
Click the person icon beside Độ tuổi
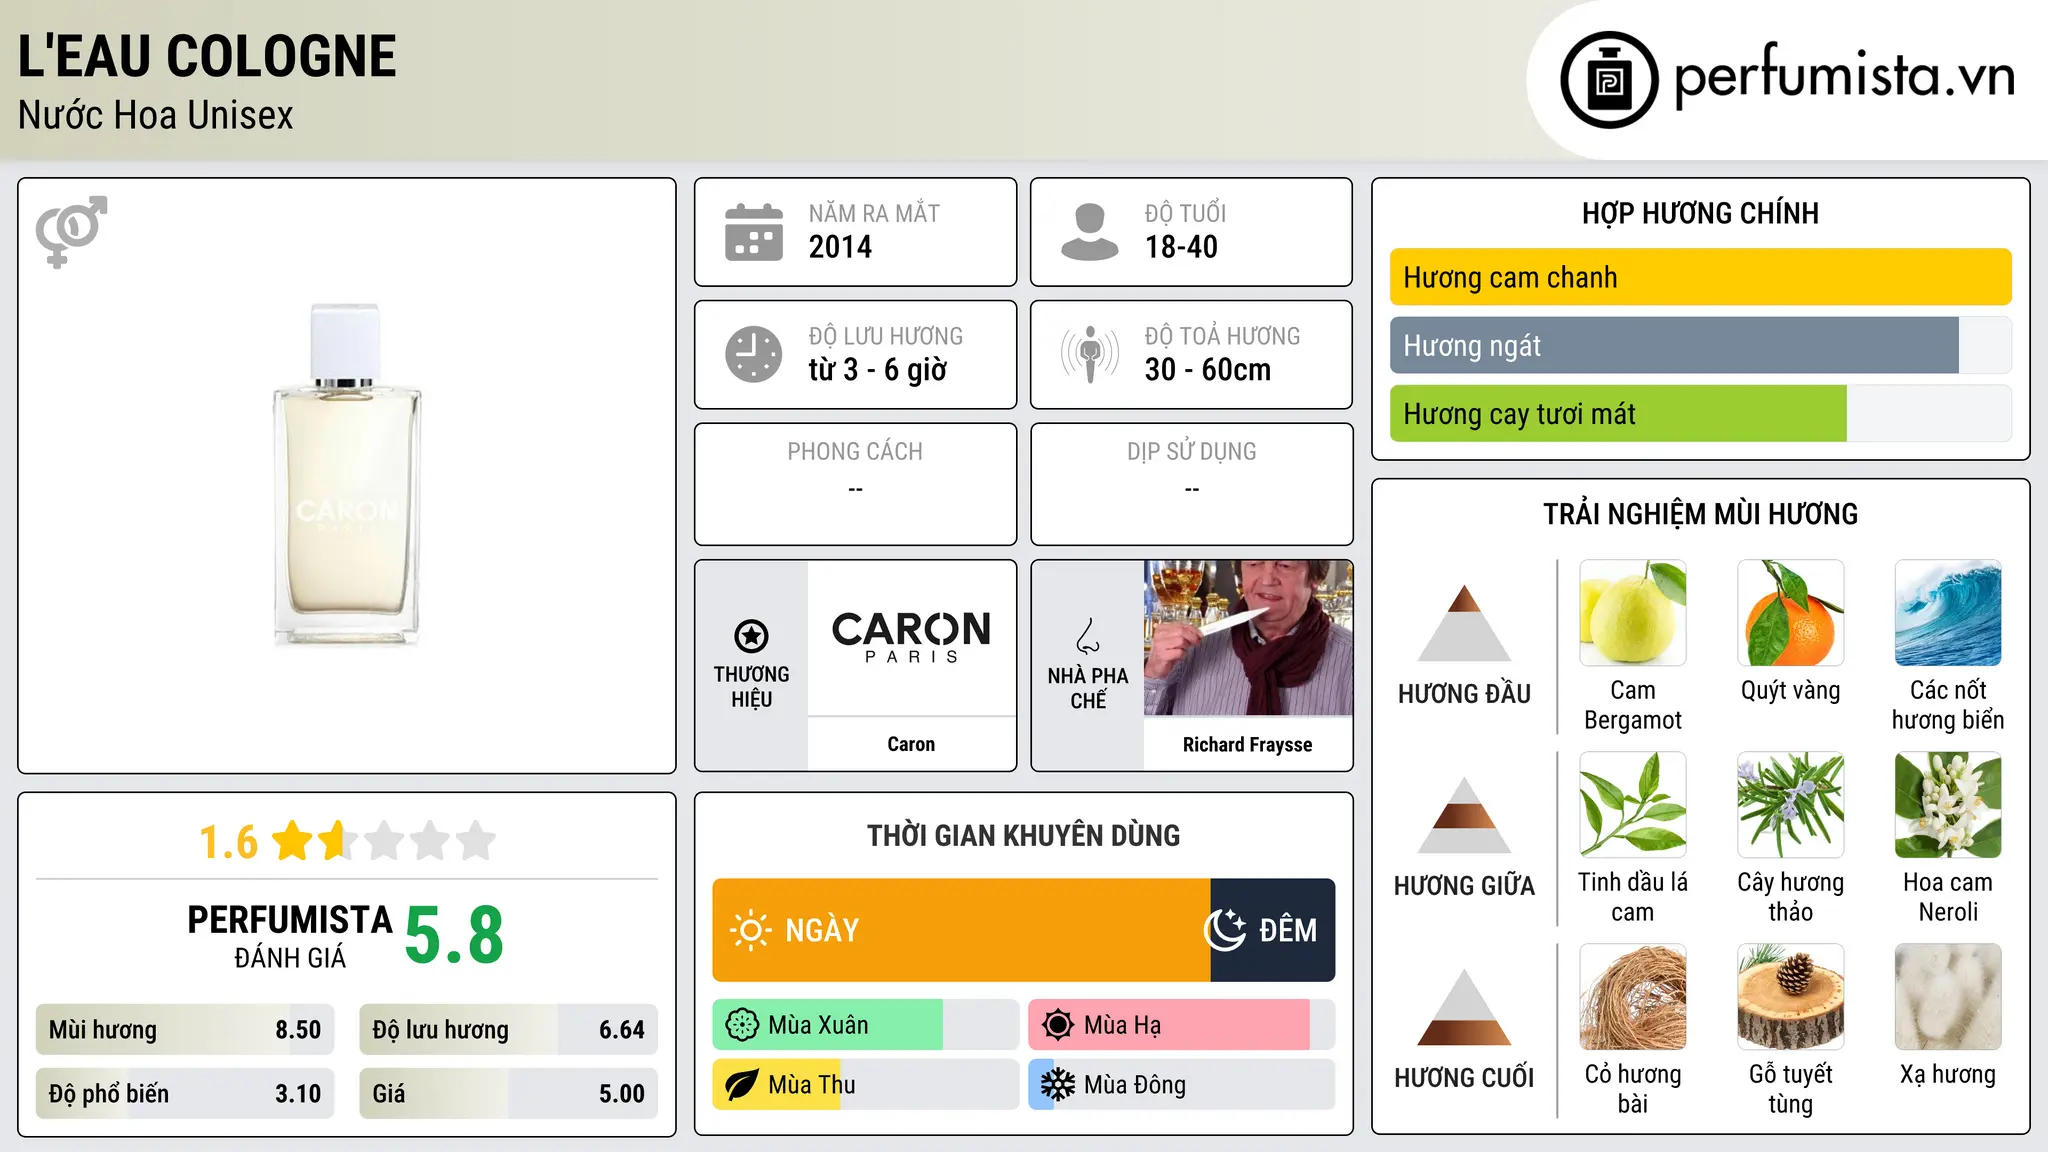[1090, 232]
